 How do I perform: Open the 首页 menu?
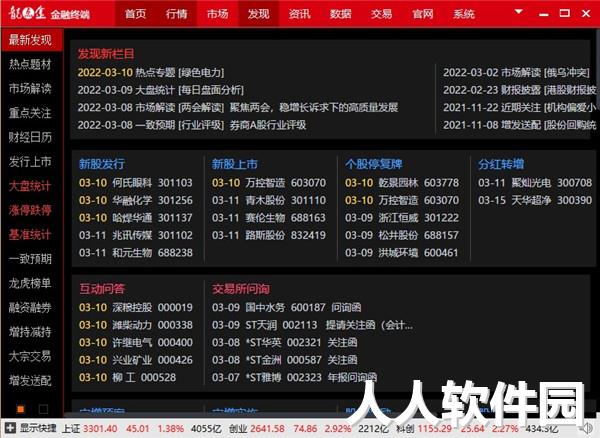coord(135,14)
